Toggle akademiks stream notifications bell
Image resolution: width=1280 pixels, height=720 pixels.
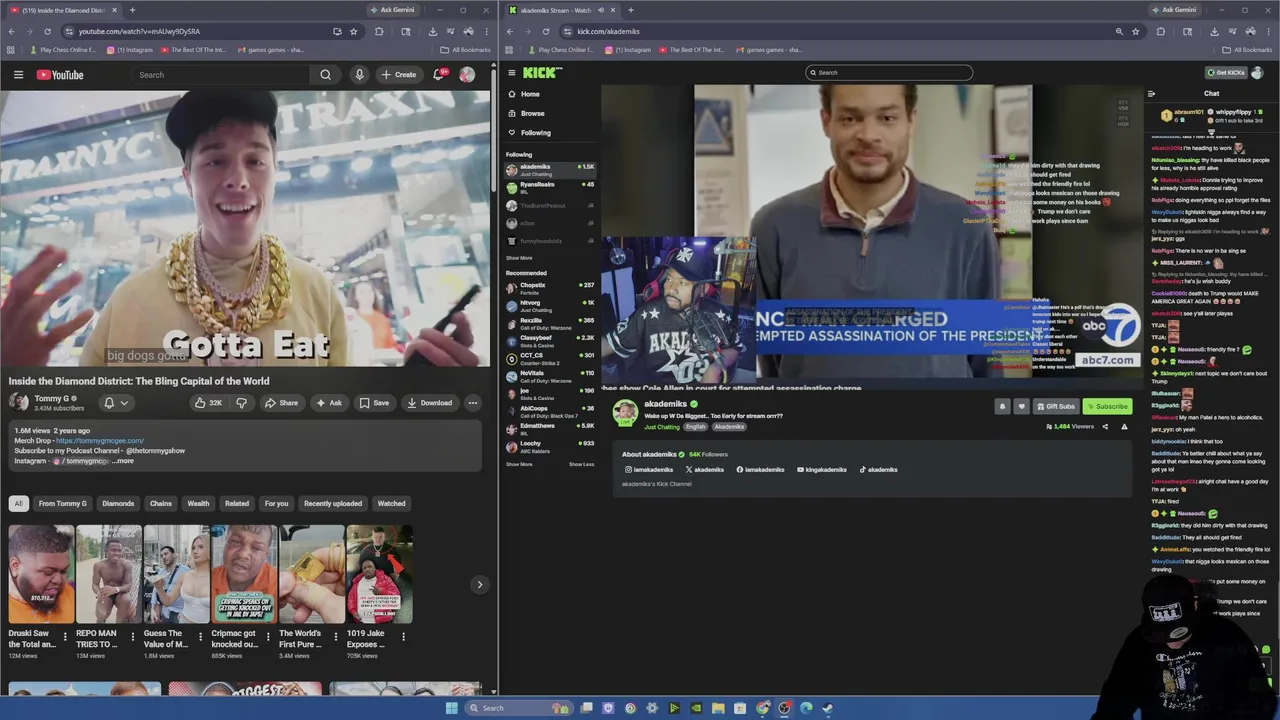tap(1002, 406)
